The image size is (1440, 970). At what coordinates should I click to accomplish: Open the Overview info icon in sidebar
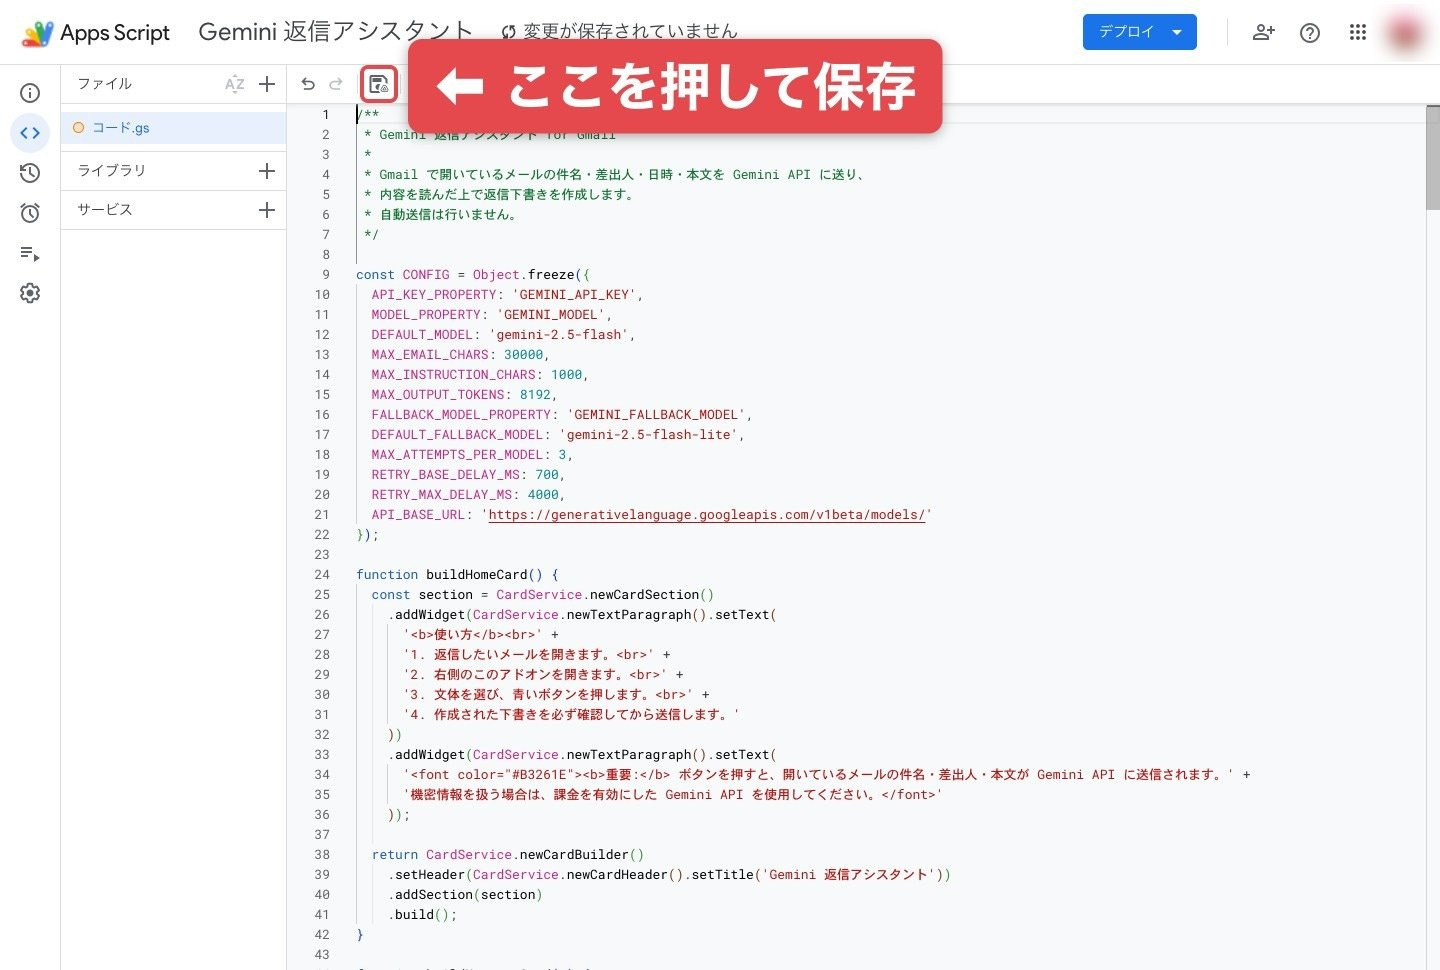pos(30,93)
